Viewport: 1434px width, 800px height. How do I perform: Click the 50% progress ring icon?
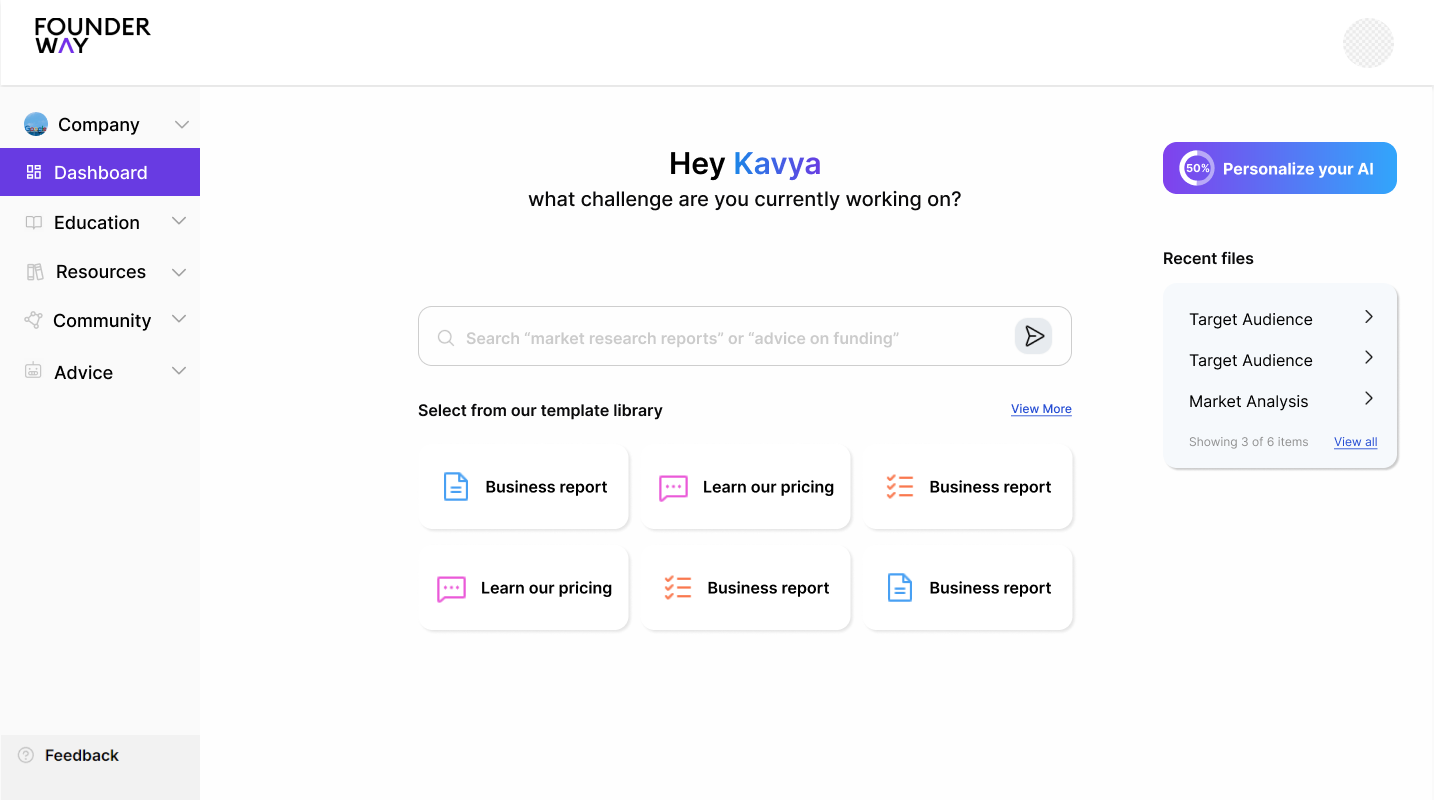pos(1197,168)
